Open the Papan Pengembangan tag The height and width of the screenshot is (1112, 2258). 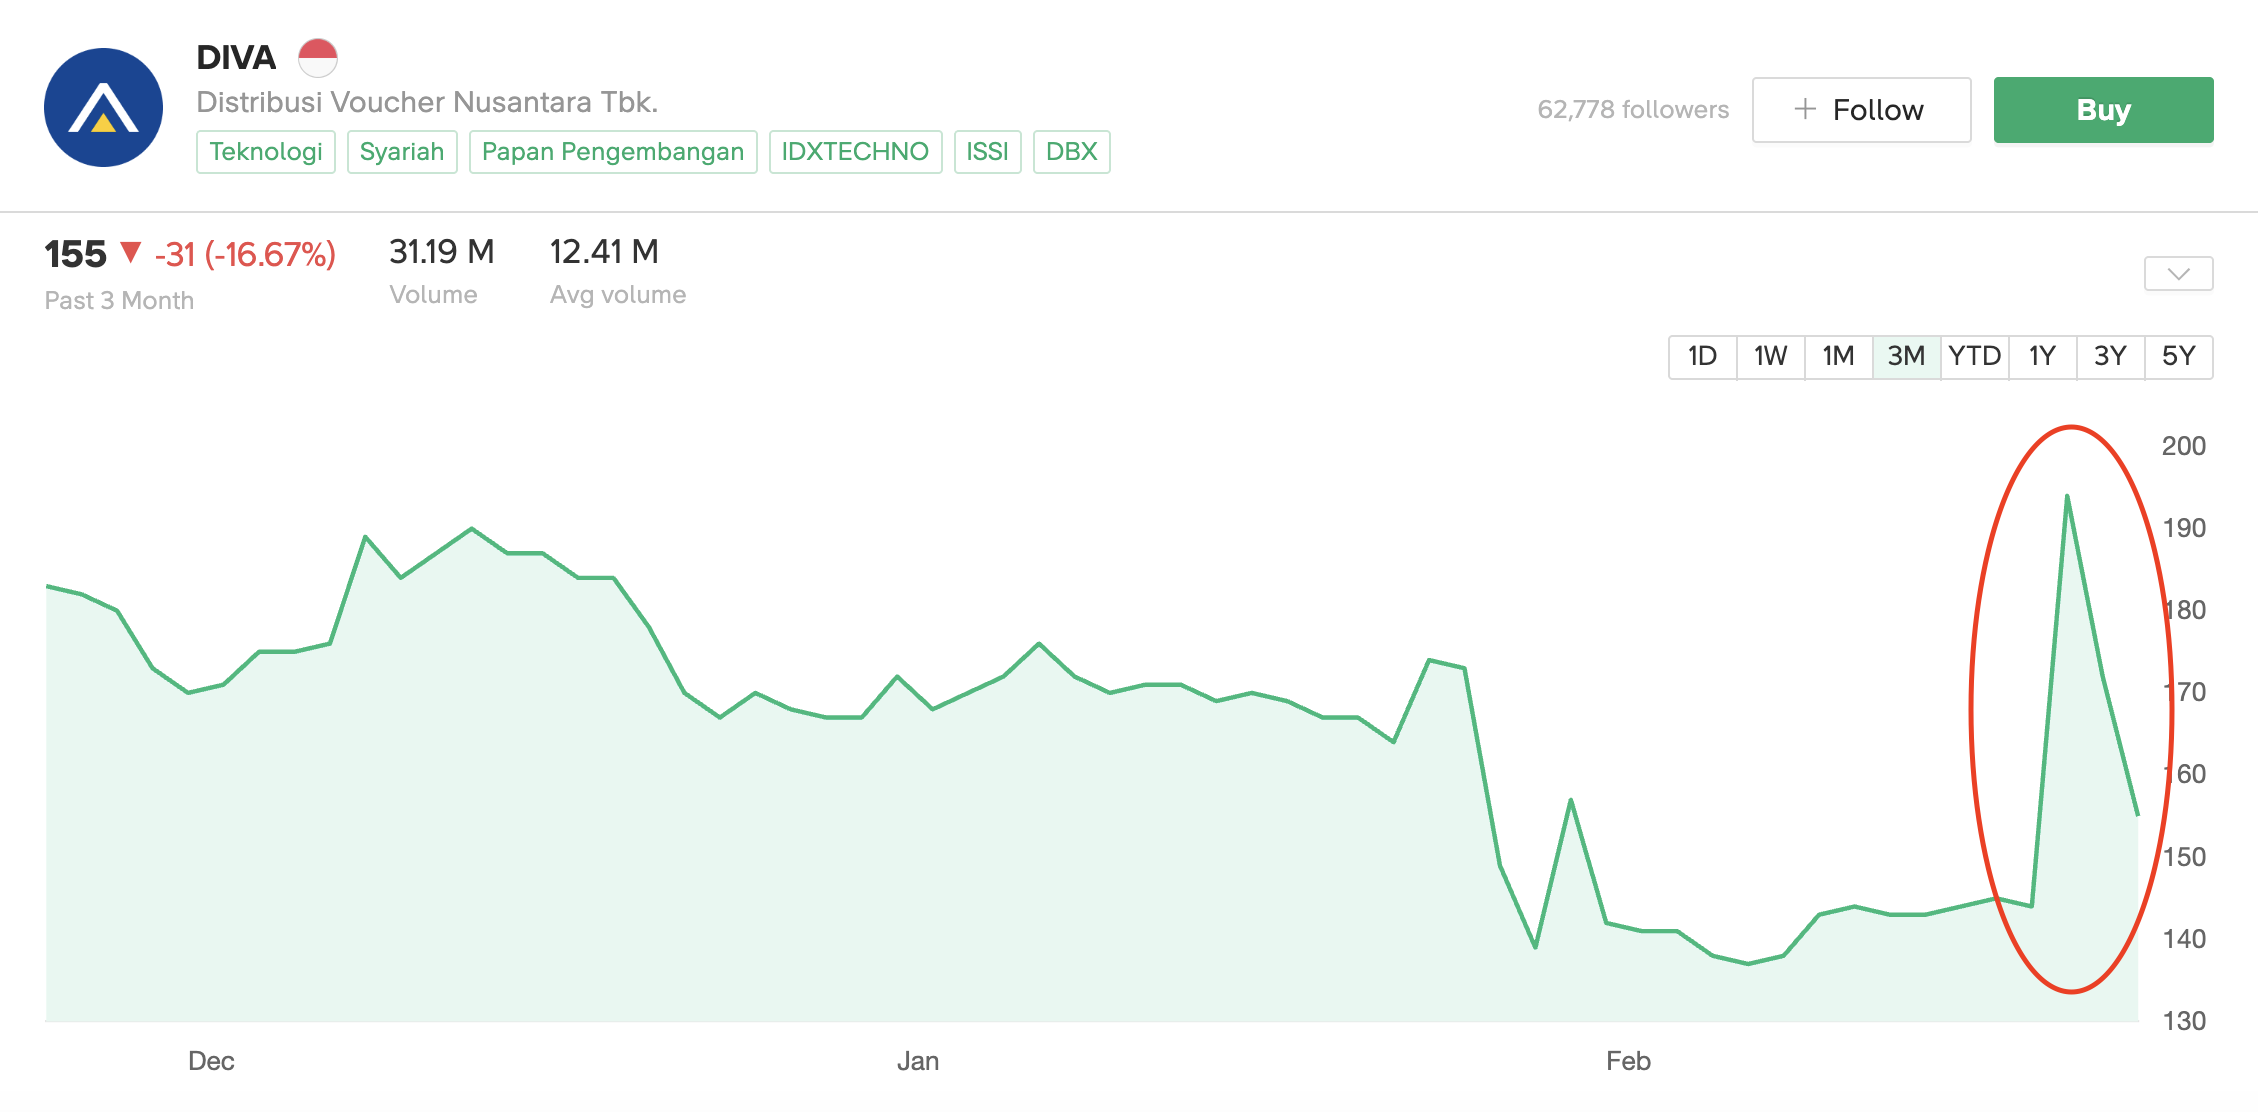(612, 152)
